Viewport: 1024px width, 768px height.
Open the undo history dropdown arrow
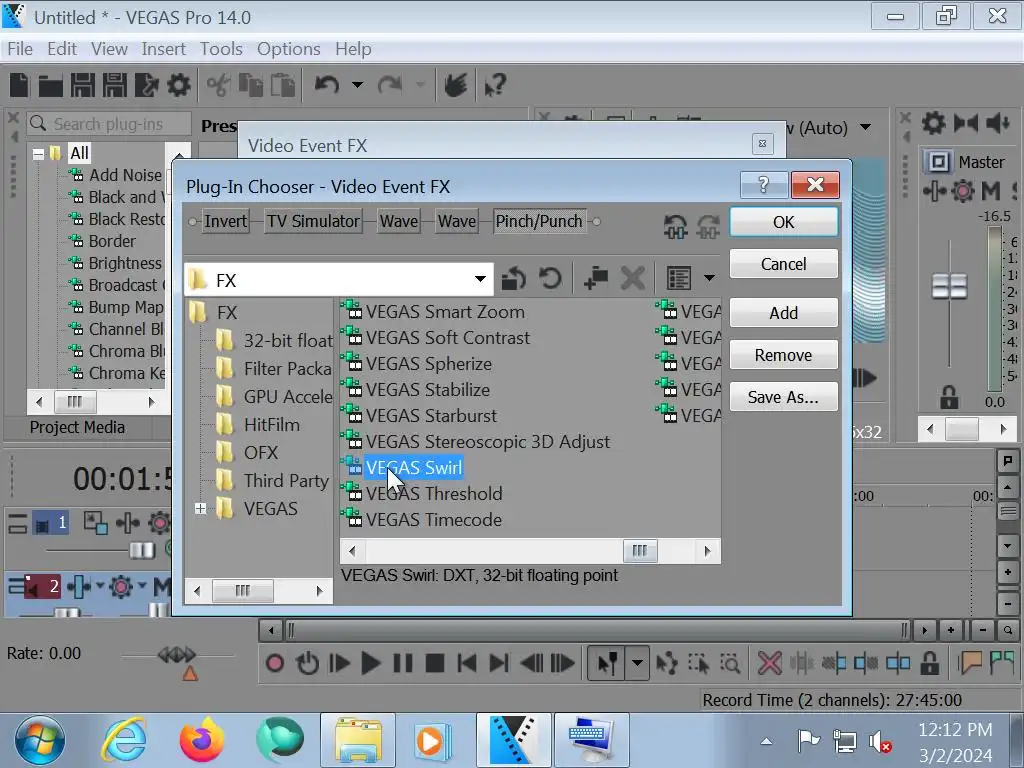357,85
